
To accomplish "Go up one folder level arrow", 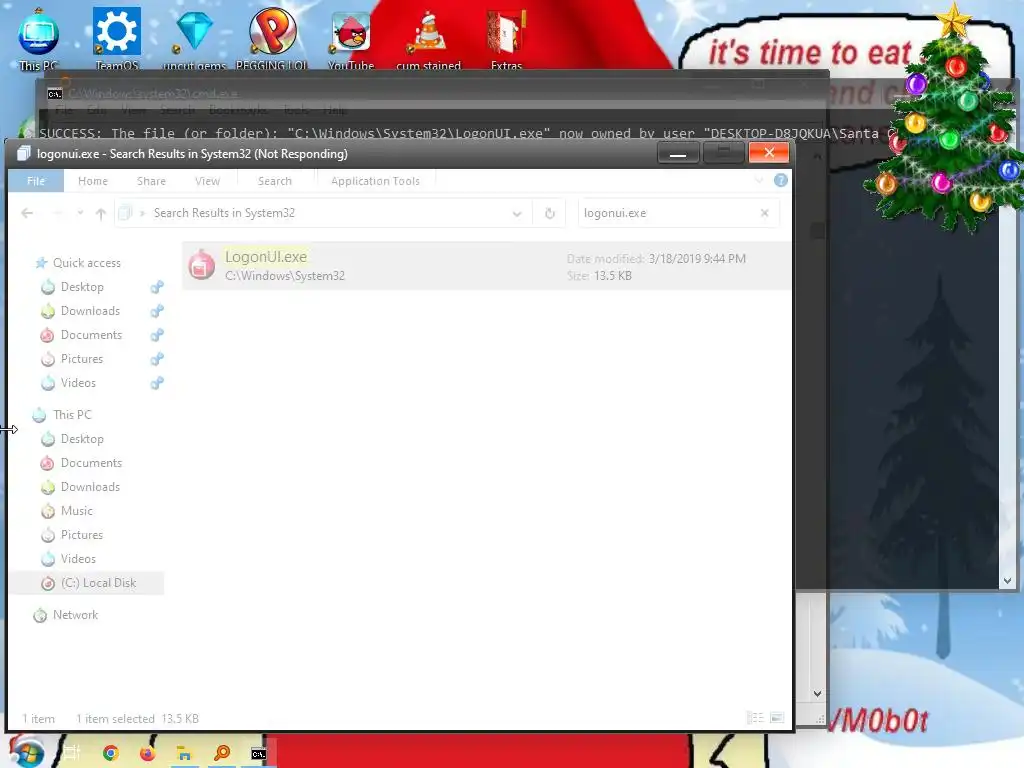I will click(x=101, y=214).
